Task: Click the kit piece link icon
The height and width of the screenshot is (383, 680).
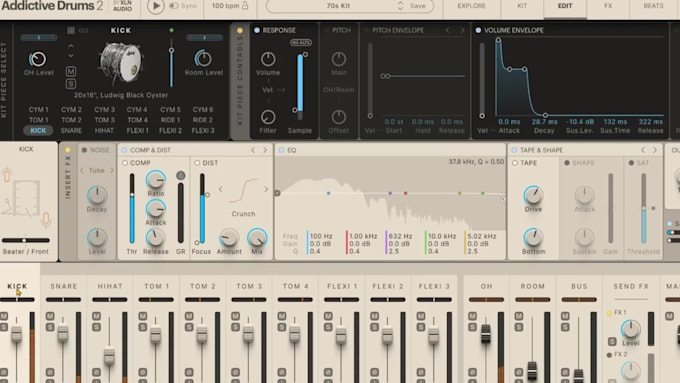Action: tap(83, 30)
